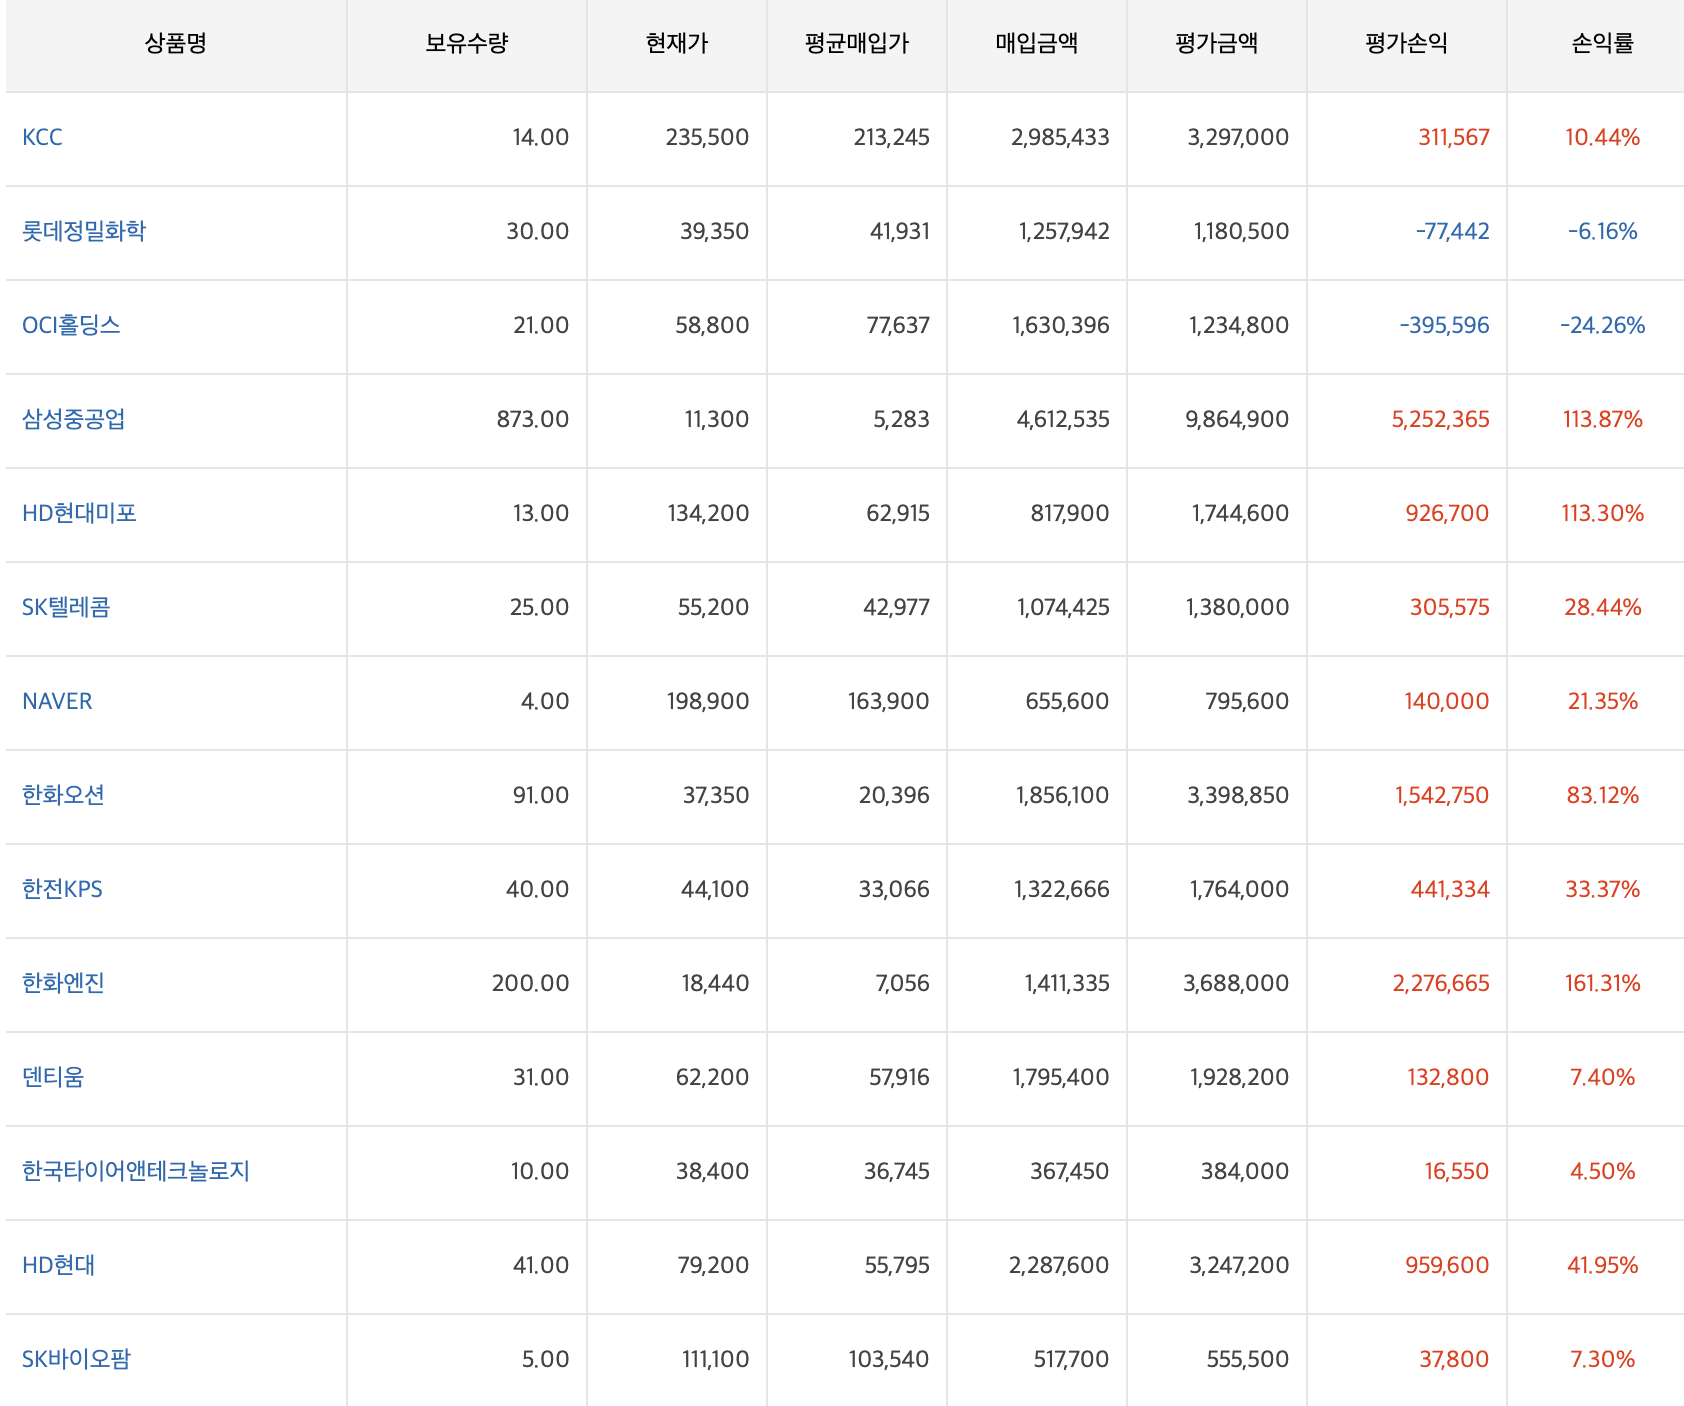This screenshot has width=1684, height=1406.
Task: Open the 롯데정밀화학 stock link
Action: coord(84,232)
